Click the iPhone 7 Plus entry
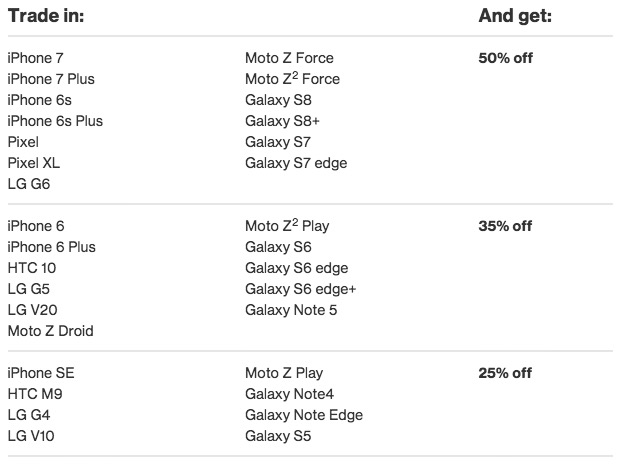The width and height of the screenshot is (620, 464). pyautogui.click(x=51, y=79)
